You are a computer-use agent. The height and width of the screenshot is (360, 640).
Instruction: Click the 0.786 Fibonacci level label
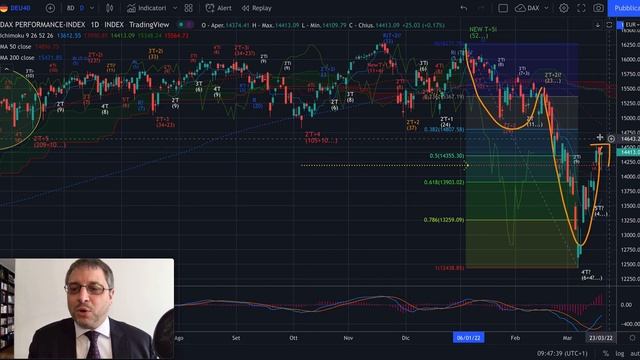(x=444, y=220)
